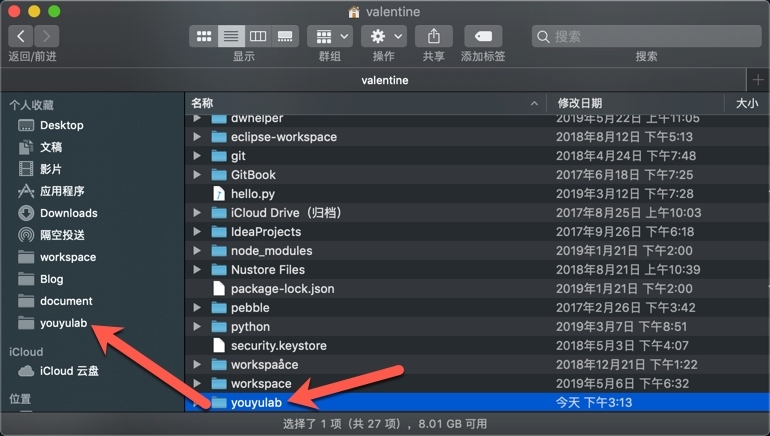The image size is (770, 436).
Task: Expand the IdeaProjects folder
Action: [197, 232]
